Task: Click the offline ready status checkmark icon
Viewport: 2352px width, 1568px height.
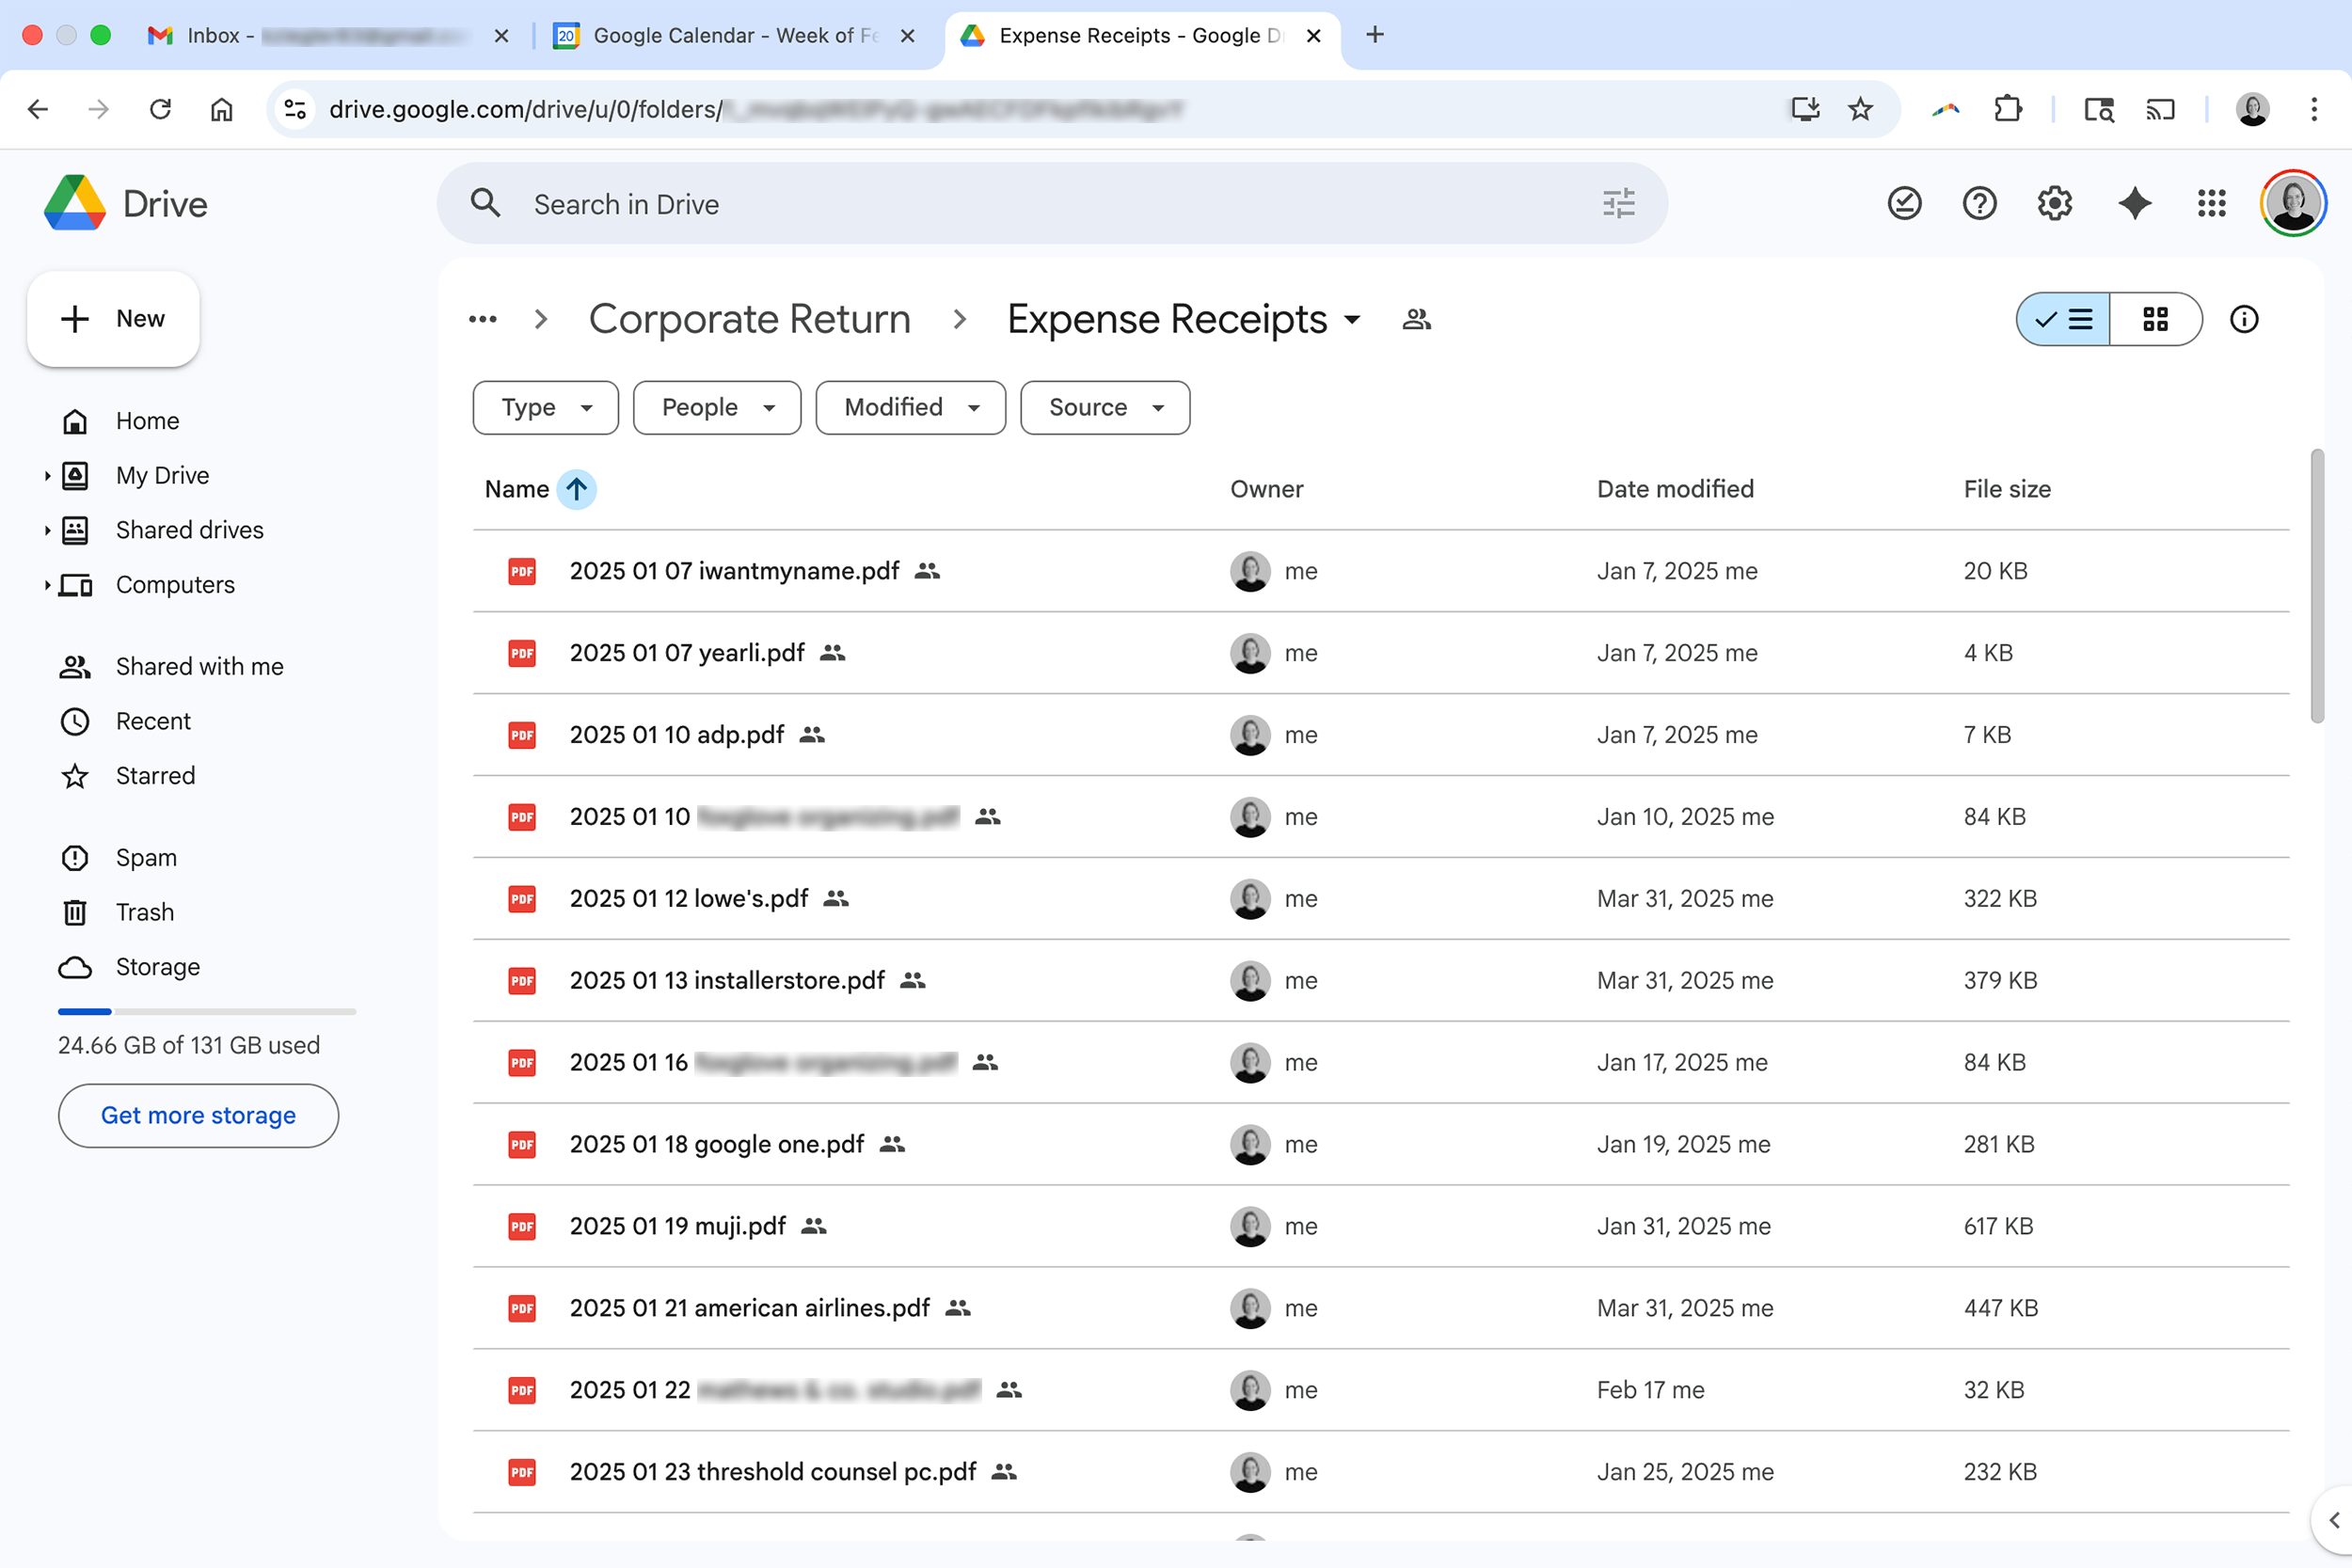Action: 1904,204
